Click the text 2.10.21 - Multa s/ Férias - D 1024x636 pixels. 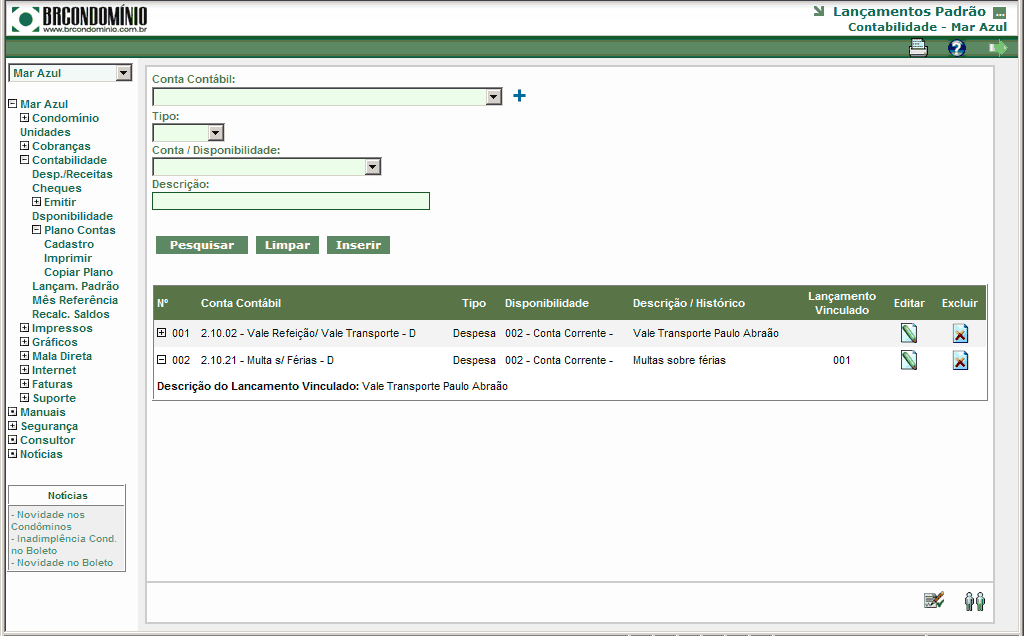(267, 360)
